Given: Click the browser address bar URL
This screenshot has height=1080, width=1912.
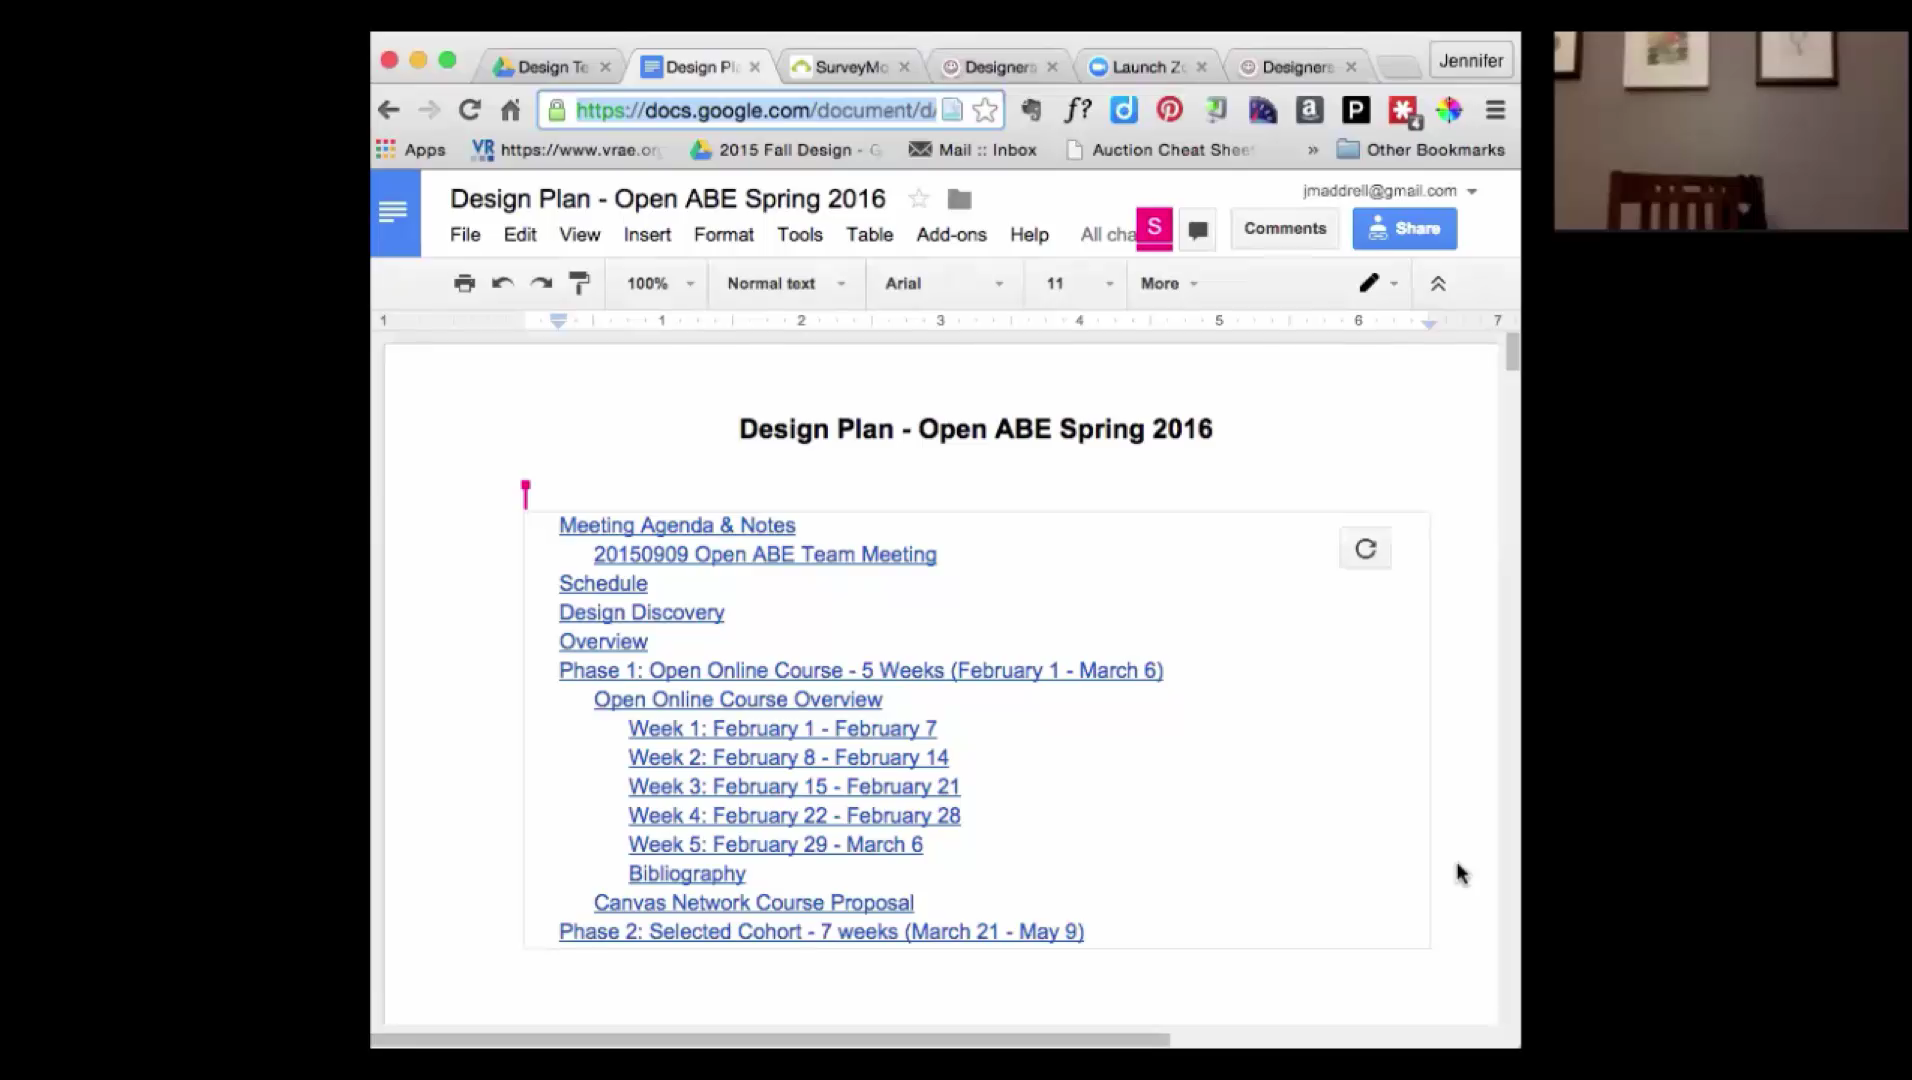Looking at the screenshot, I should (755, 110).
